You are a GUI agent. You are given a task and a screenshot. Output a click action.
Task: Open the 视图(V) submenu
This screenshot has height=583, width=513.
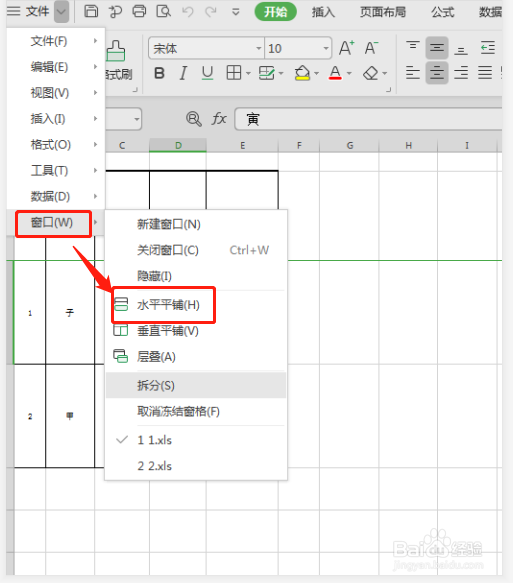pos(56,93)
